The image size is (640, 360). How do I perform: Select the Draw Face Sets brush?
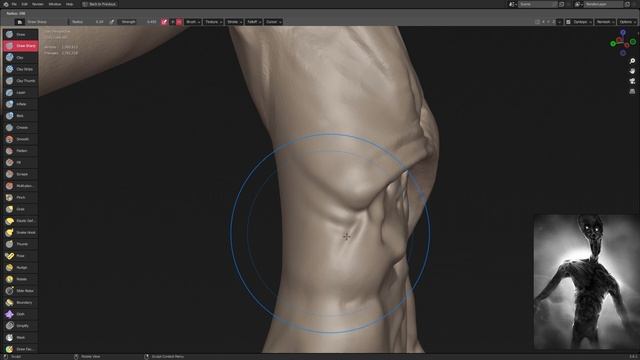tap(20, 349)
